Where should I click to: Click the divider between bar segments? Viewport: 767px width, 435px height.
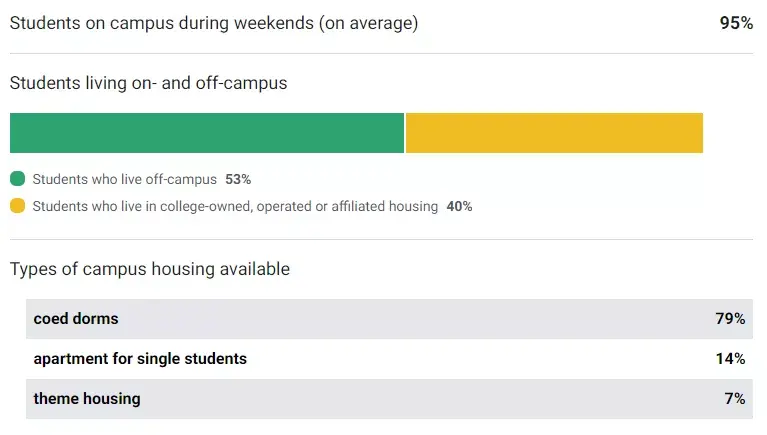tap(405, 133)
